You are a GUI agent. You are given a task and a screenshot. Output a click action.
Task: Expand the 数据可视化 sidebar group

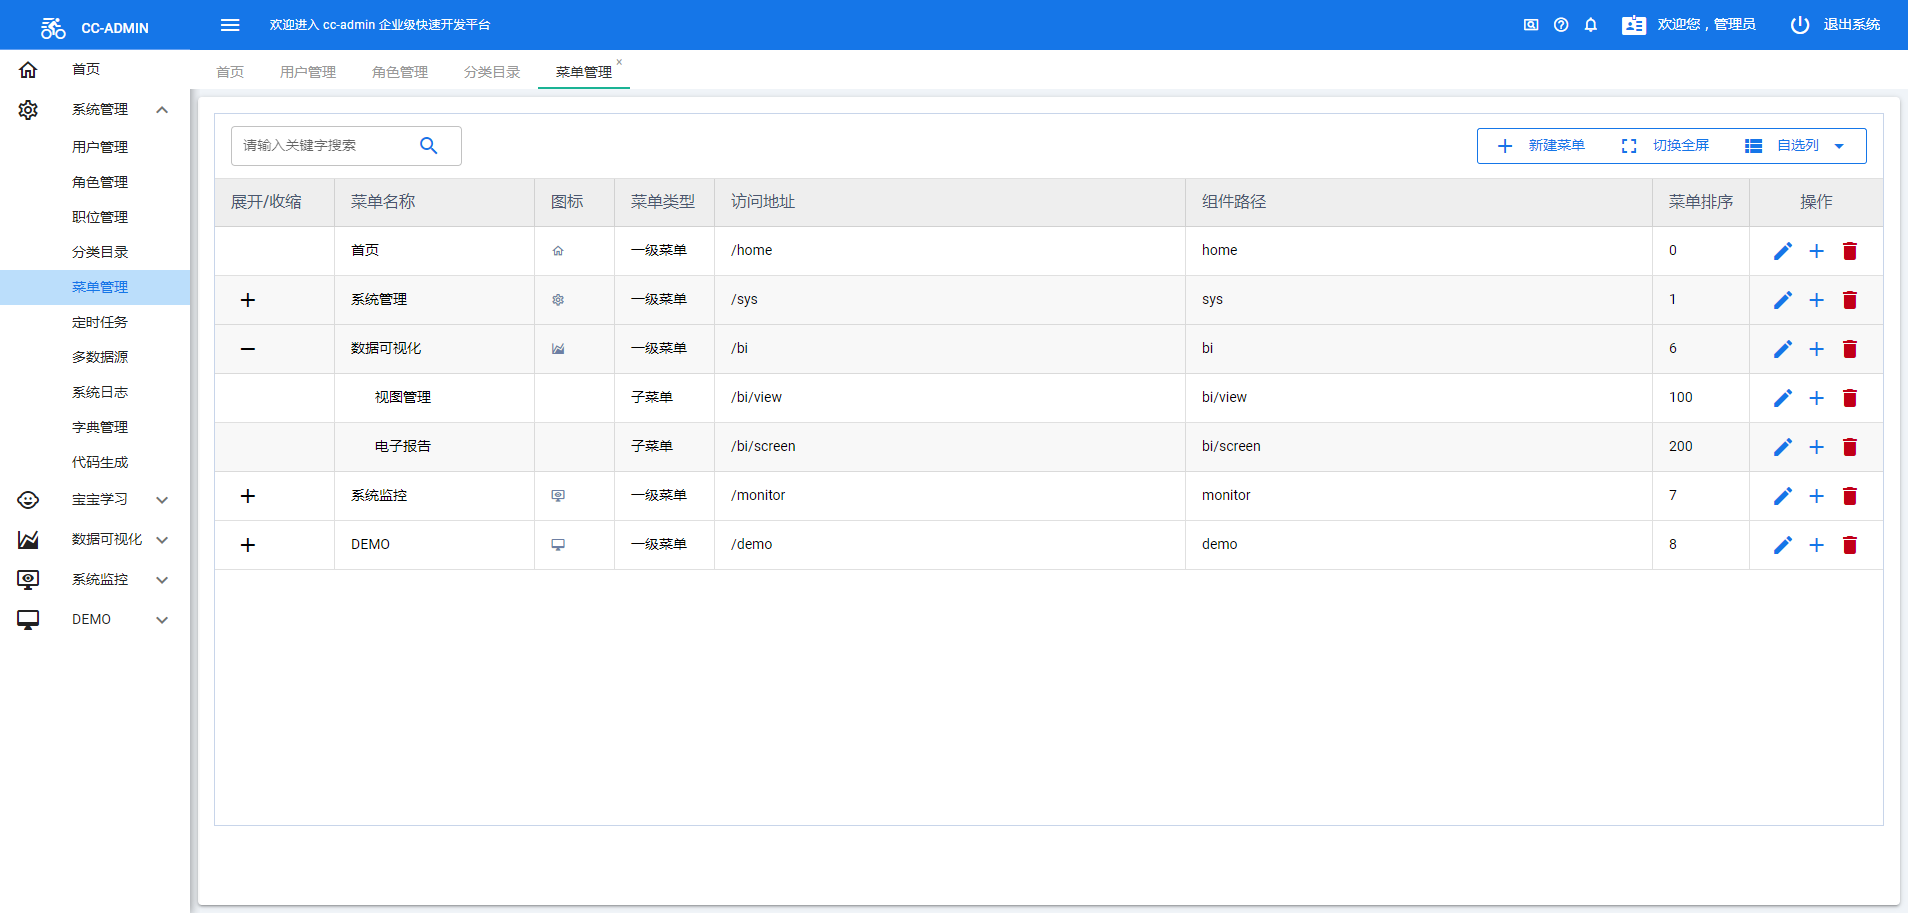click(162, 540)
